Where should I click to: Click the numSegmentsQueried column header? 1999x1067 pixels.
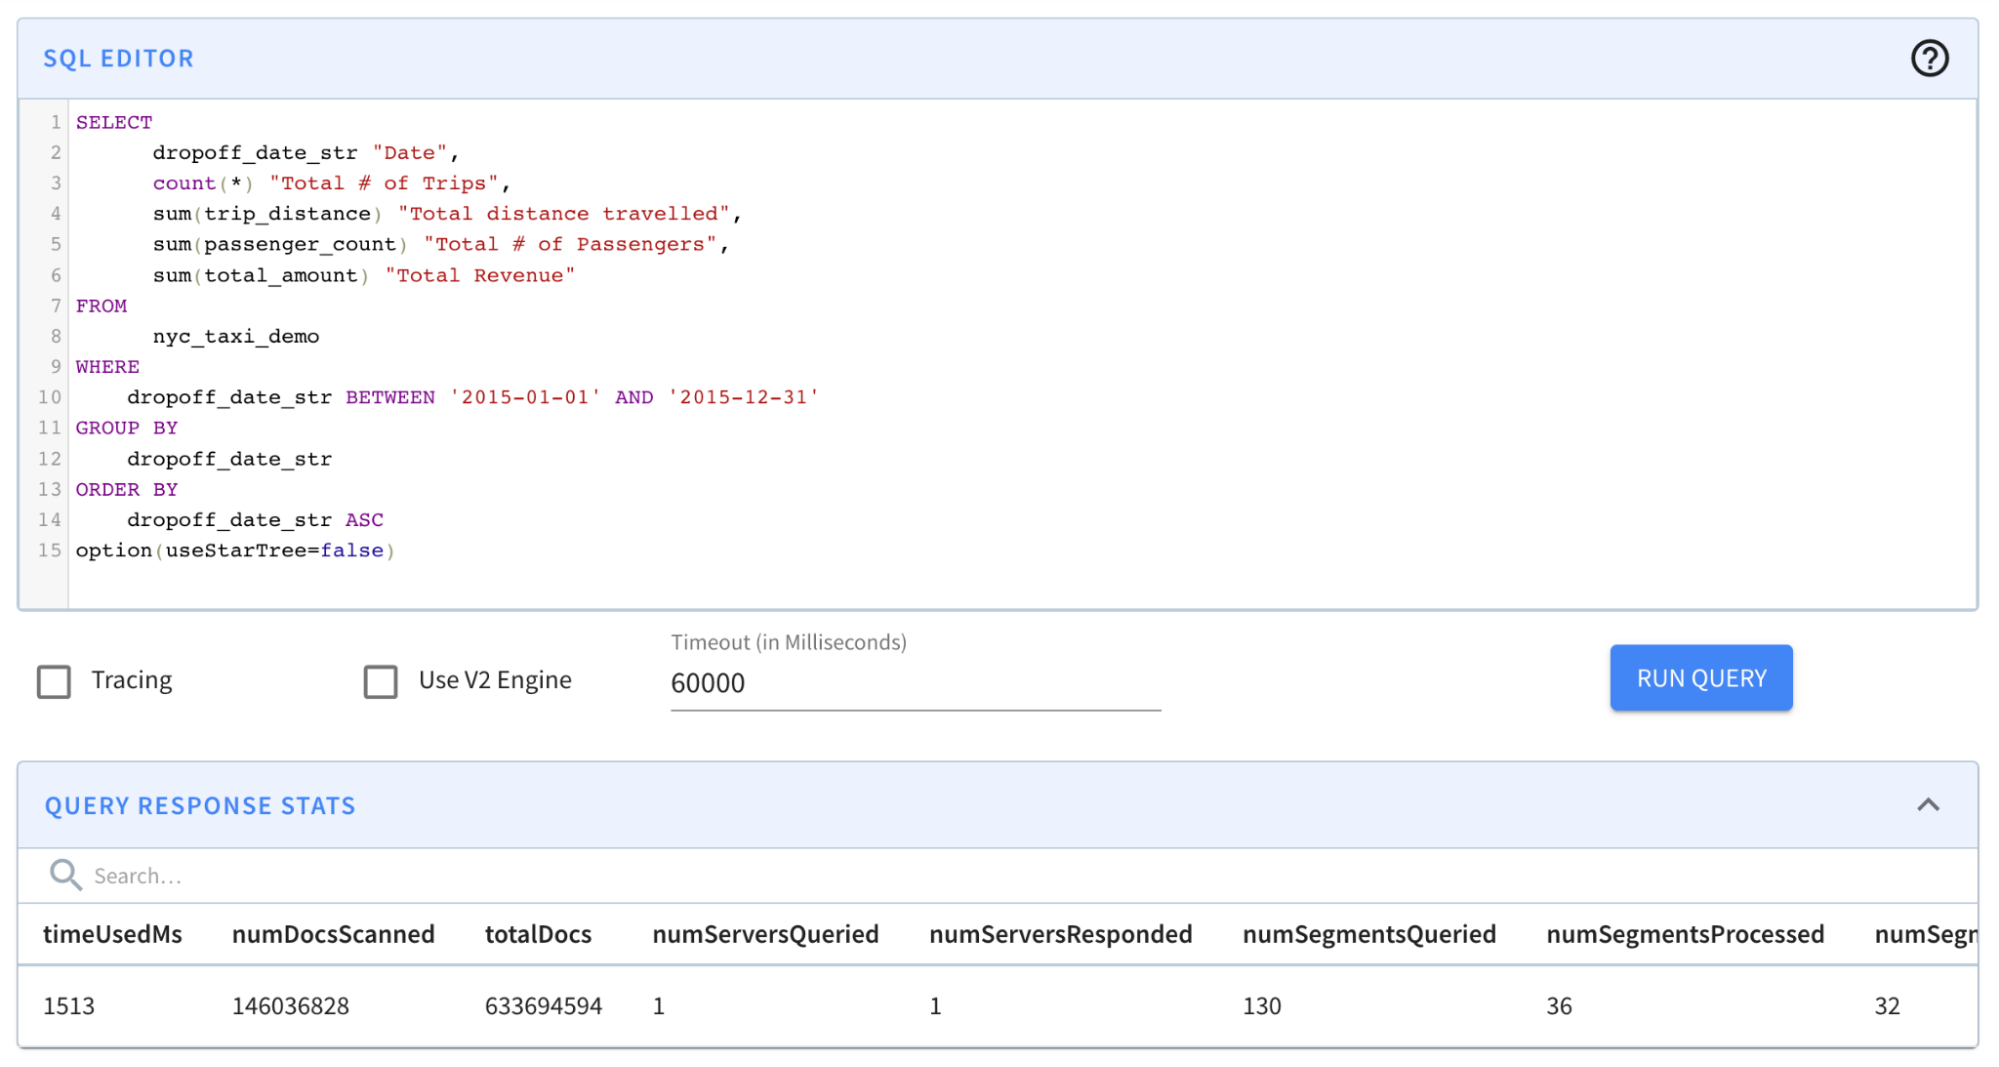point(1368,934)
